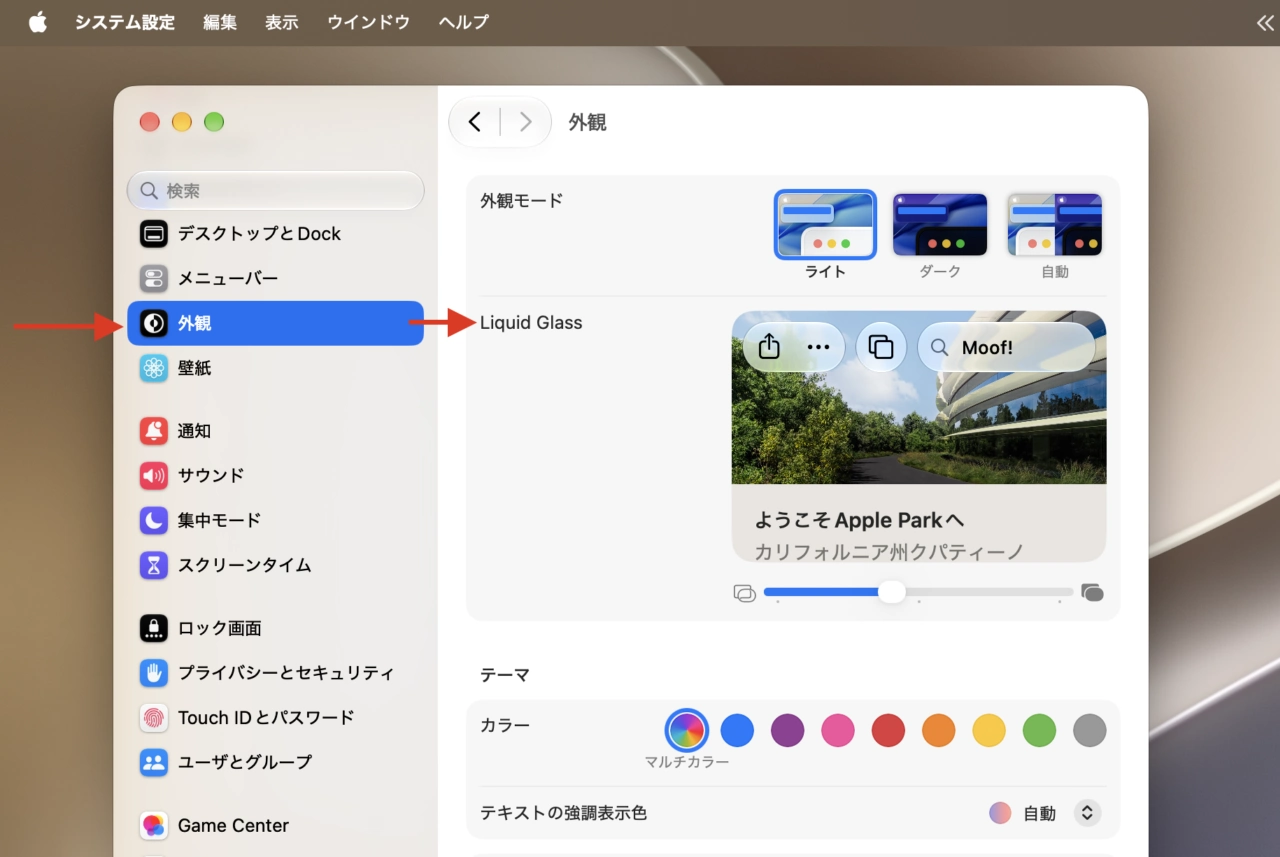The width and height of the screenshot is (1280, 857).
Task: Go back with the left chevron
Action: [475, 122]
